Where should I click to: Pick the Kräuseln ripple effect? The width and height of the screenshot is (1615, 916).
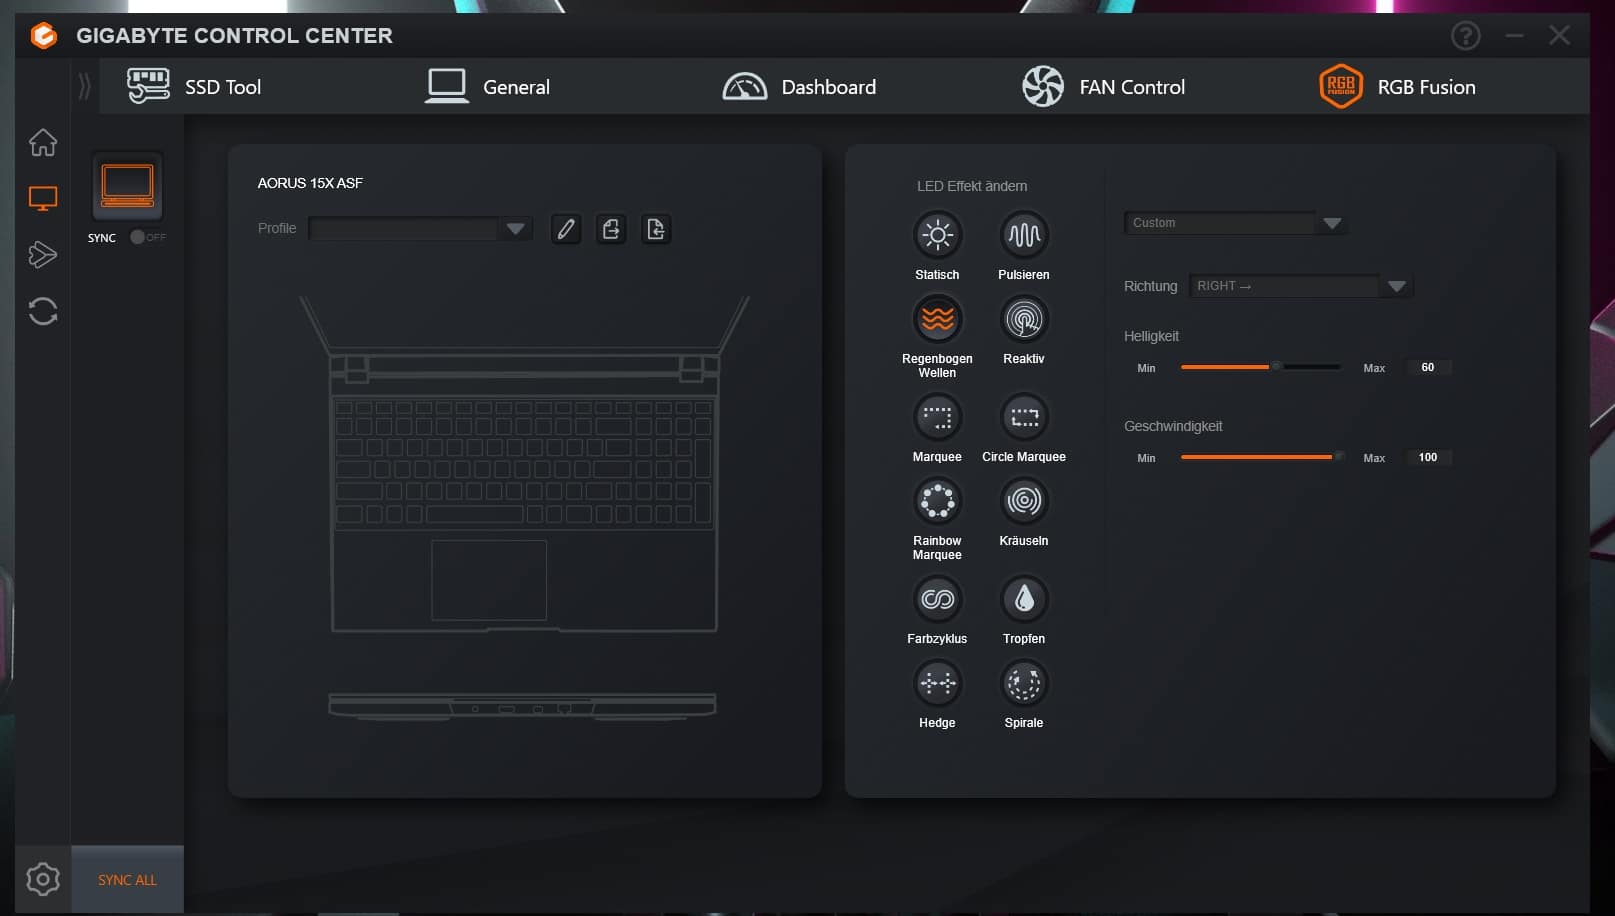click(x=1023, y=501)
